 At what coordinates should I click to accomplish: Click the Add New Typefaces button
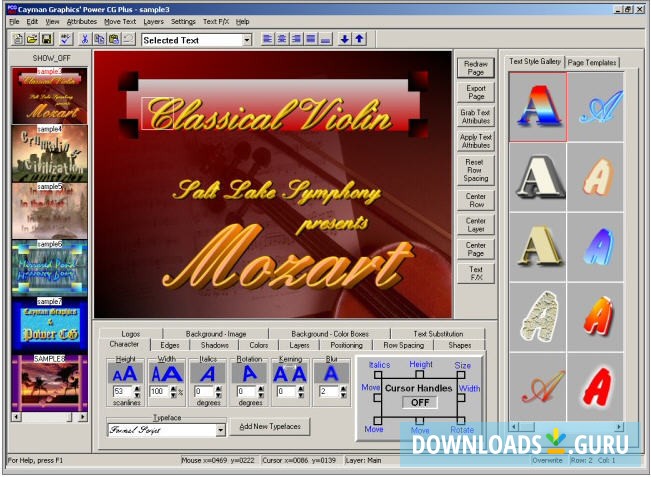(x=270, y=426)
